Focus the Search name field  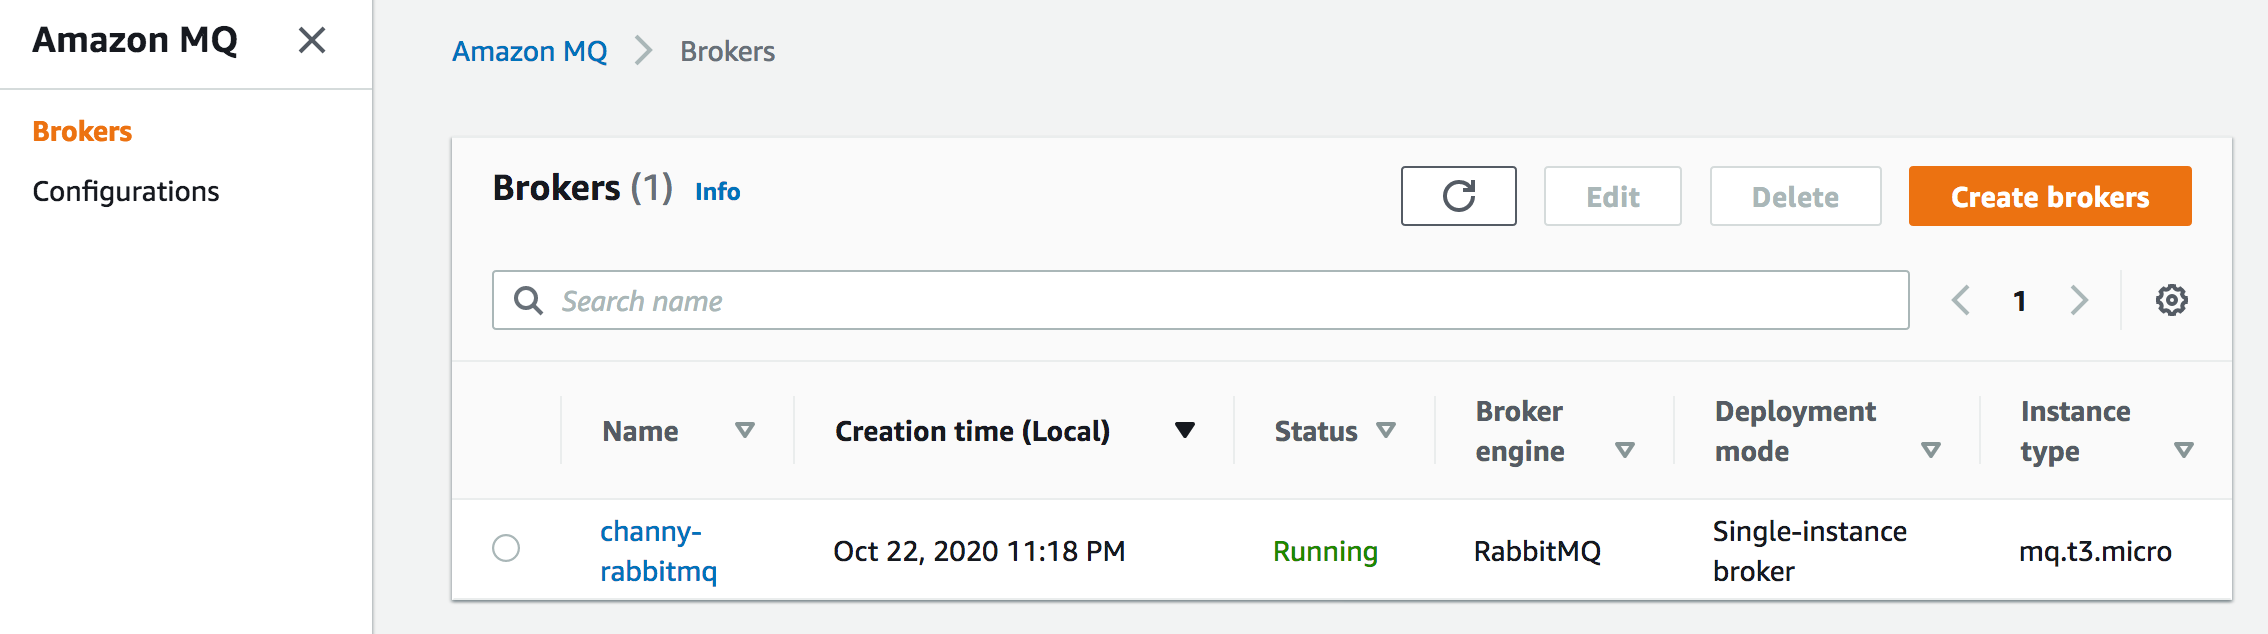point(1200,300)
